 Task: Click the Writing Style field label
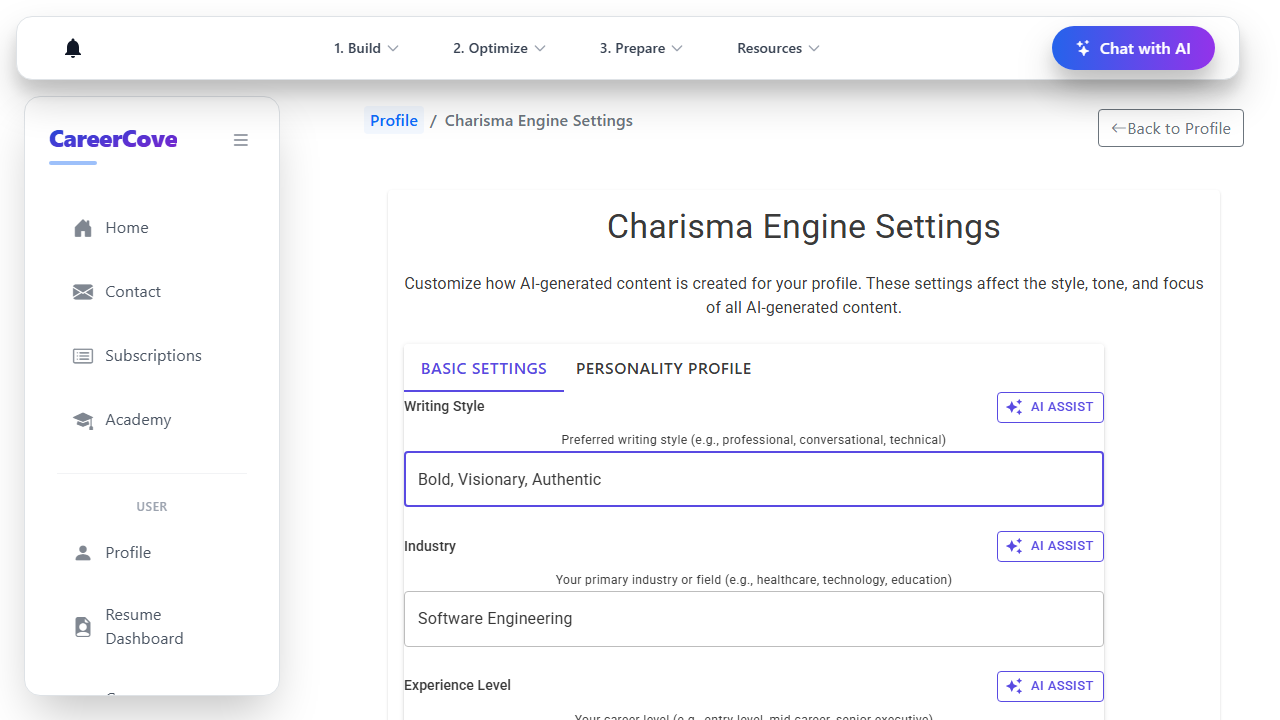[x=444, y=406]
